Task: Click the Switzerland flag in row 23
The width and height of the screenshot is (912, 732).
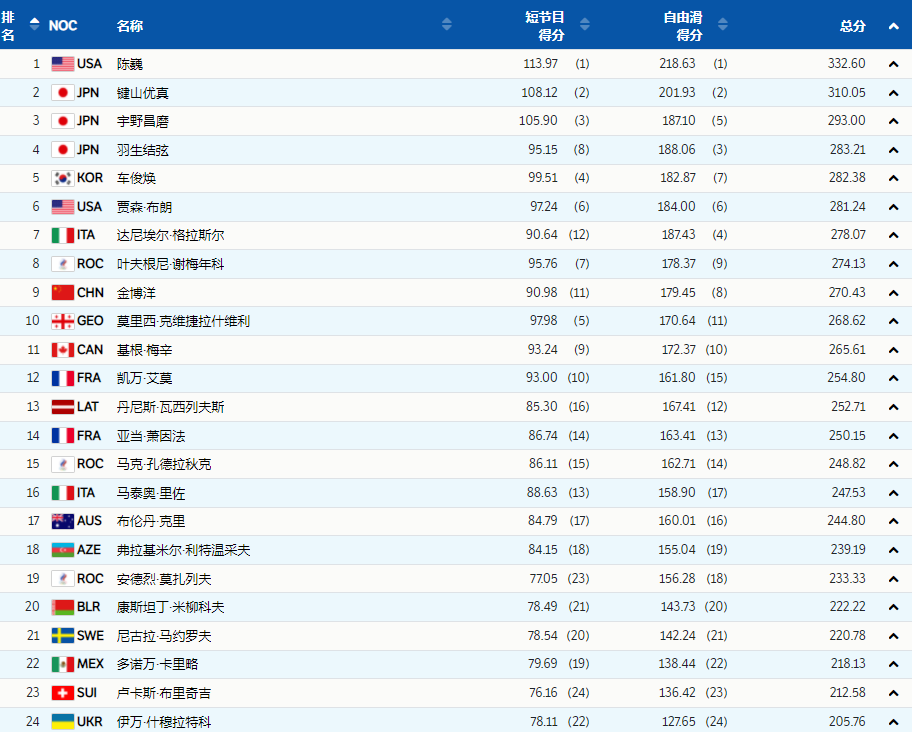Action: point(61,692)
